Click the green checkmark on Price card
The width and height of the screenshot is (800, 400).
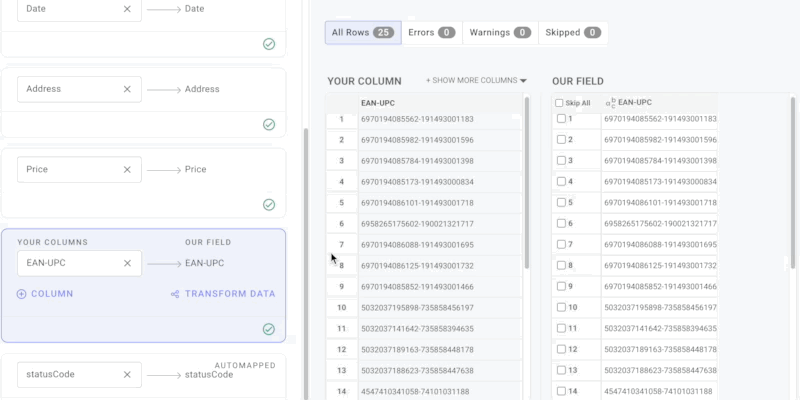coord(269,204)
